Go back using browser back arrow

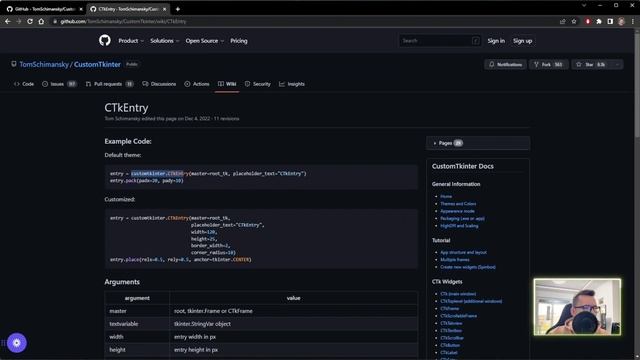[x=8, y=21]
